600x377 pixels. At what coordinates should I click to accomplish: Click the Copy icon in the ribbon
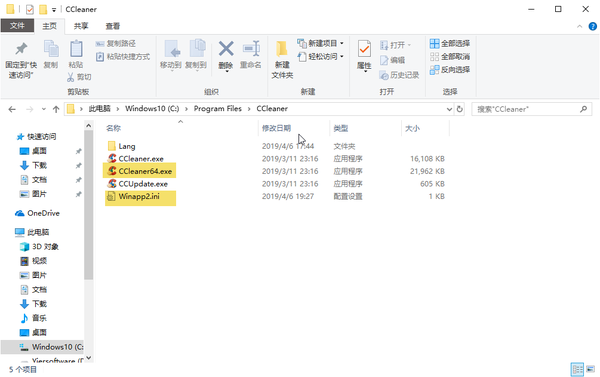[x=51, y=49]
